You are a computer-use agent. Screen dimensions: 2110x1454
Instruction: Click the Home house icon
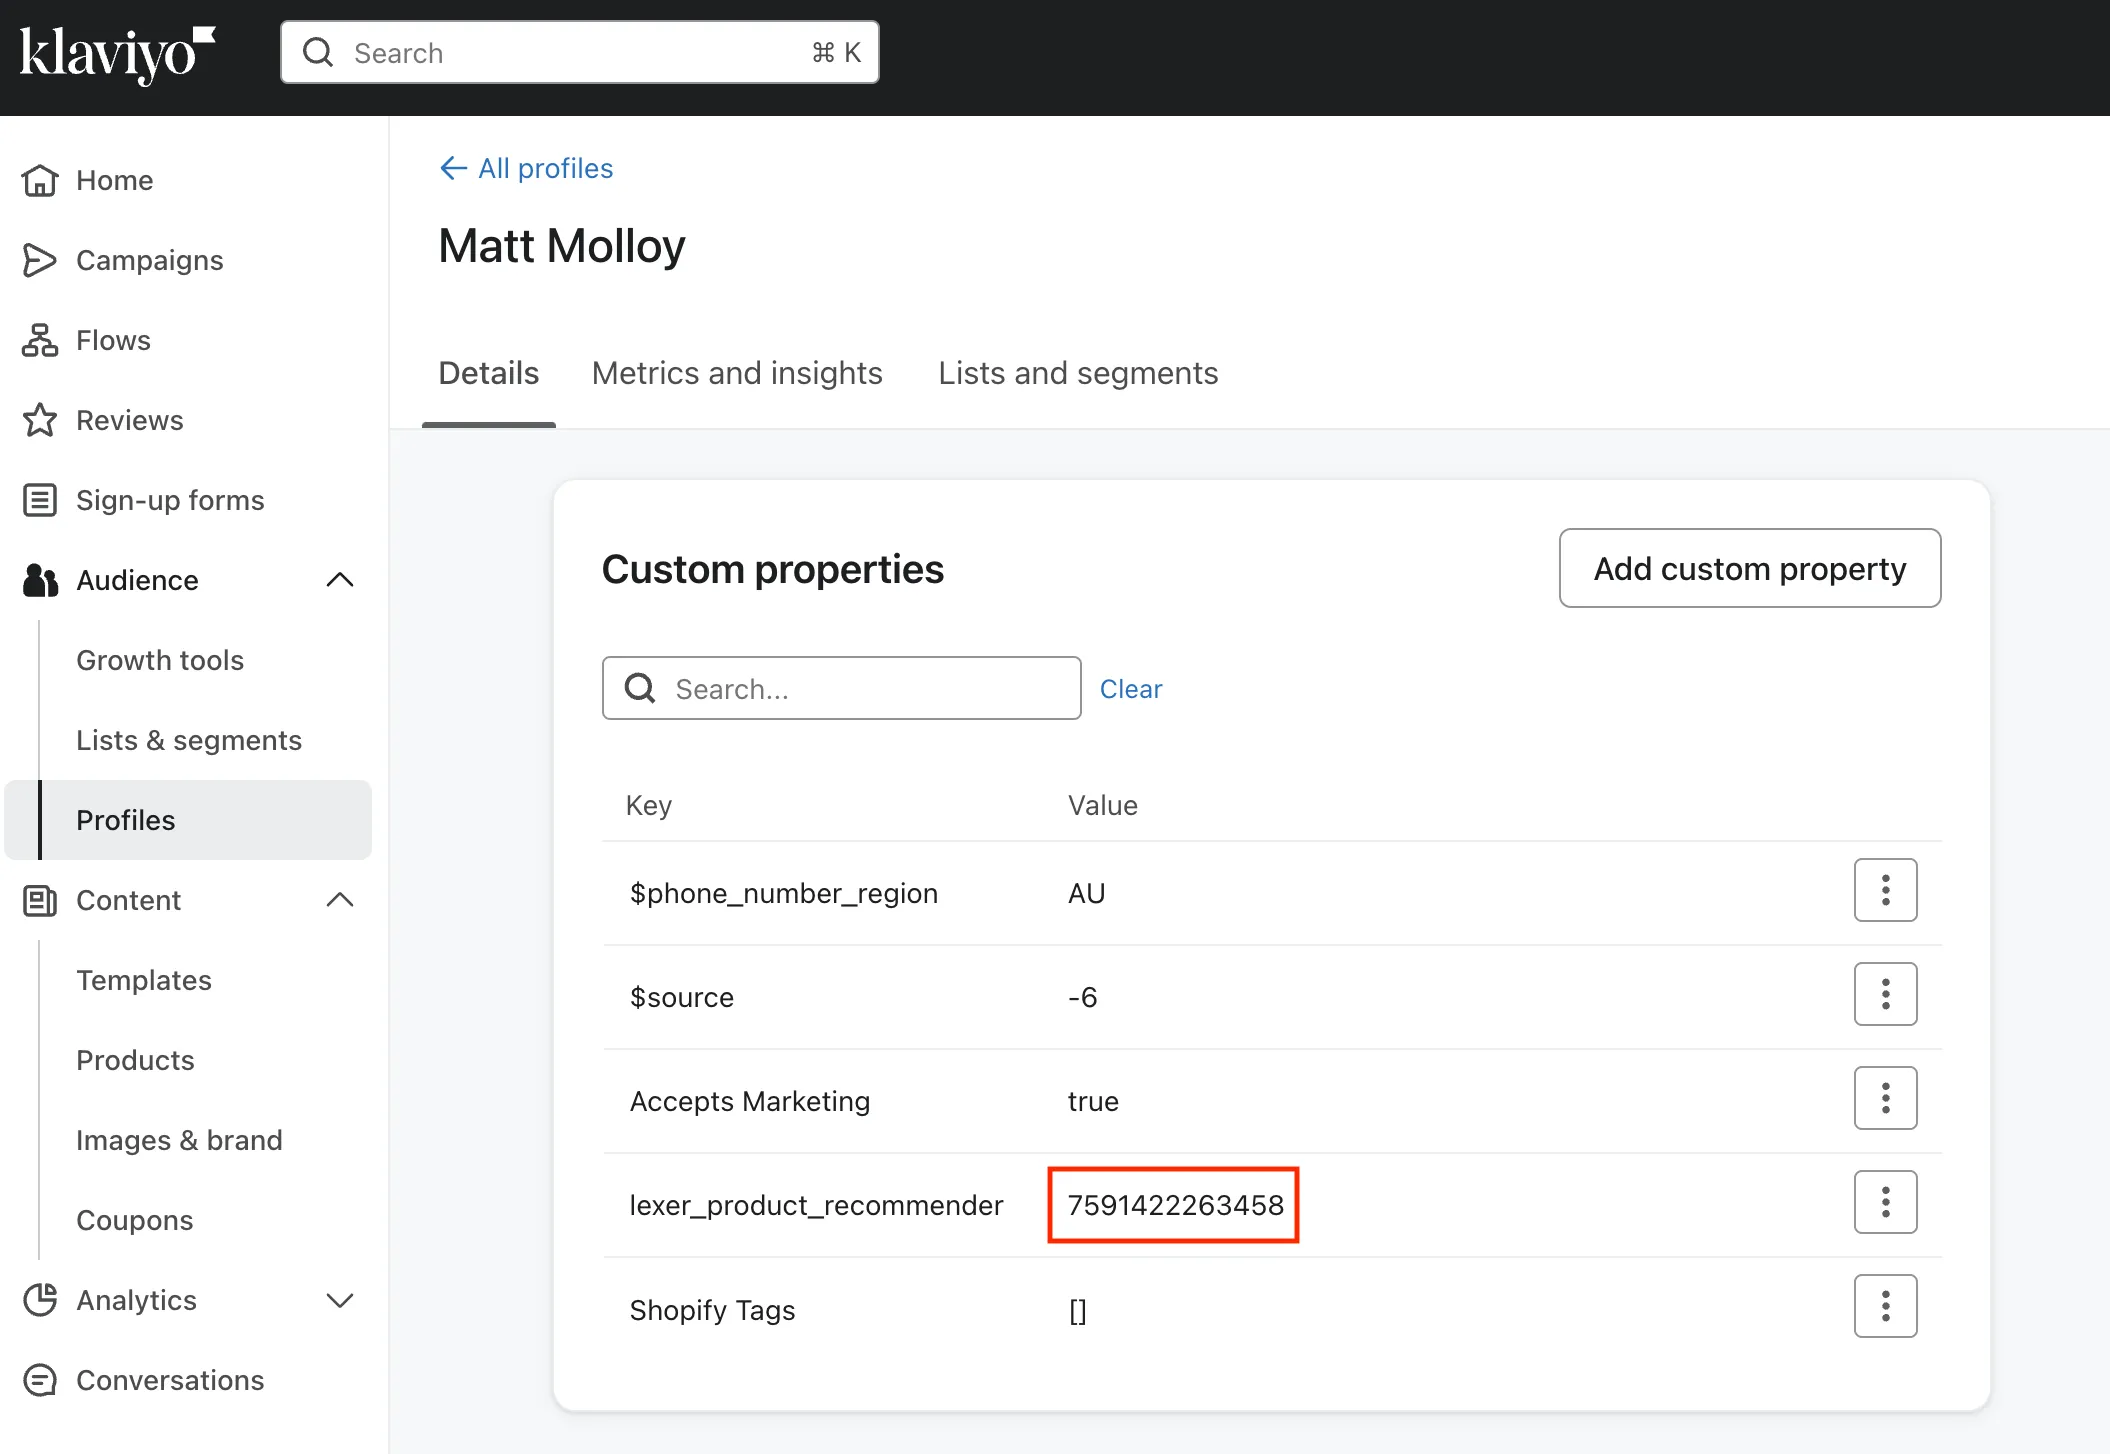(x=40, y=180)
